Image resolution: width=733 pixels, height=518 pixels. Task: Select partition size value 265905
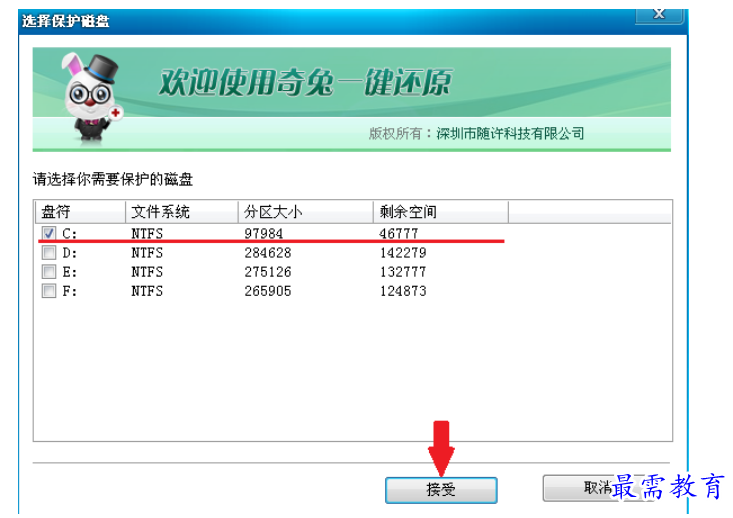click(268, 291)
